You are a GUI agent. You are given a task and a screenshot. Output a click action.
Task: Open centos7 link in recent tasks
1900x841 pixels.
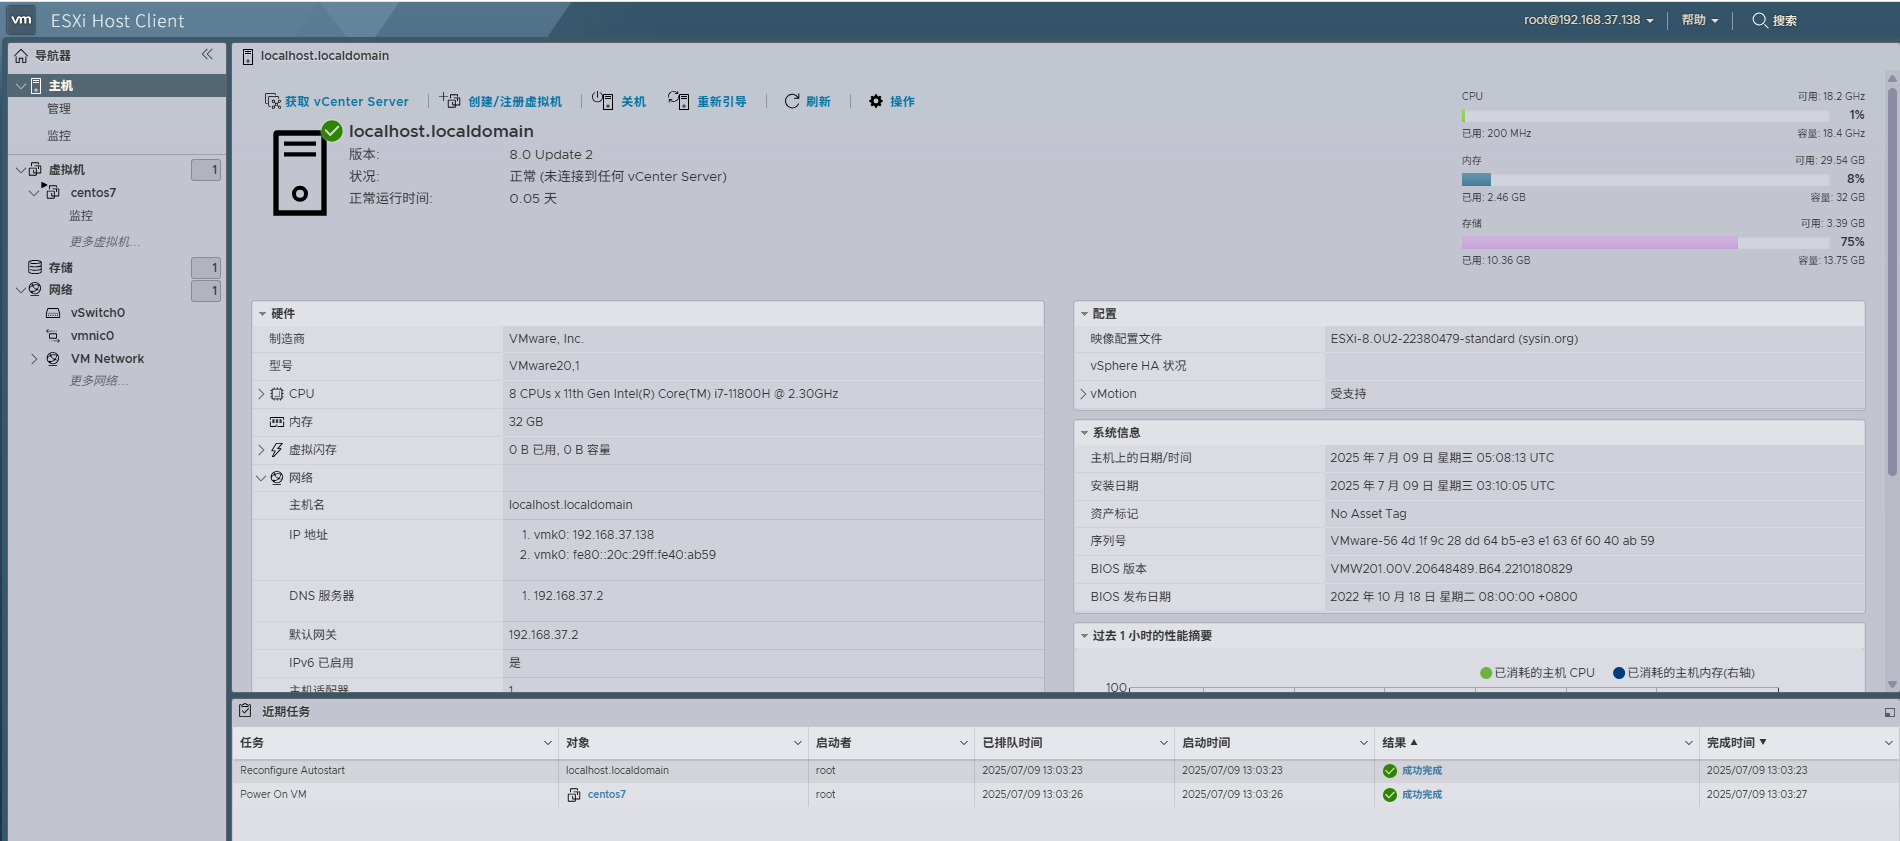point(607,795)
